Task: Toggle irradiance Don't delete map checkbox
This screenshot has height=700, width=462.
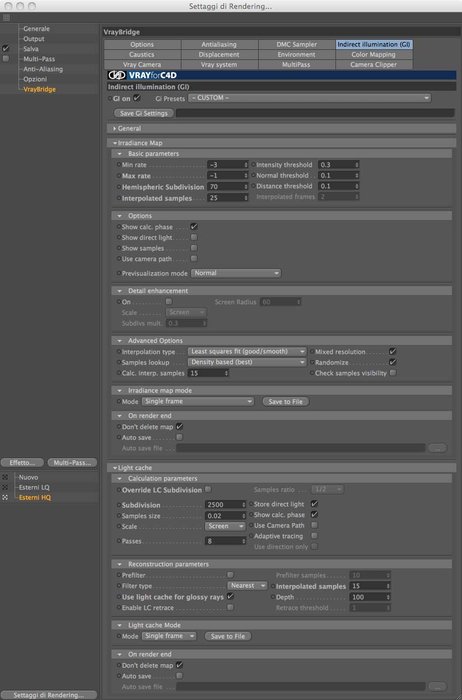Action: [x=179, y=427]
